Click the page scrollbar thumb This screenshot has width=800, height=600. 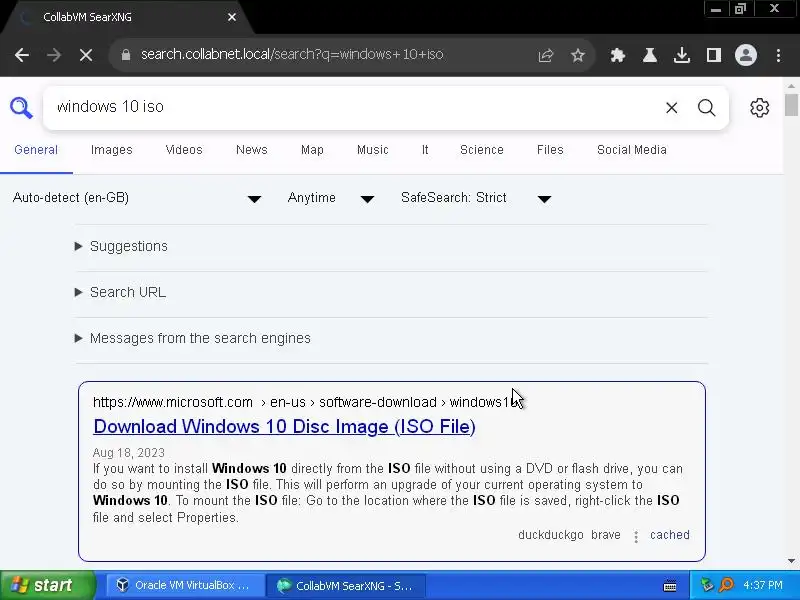791,105
